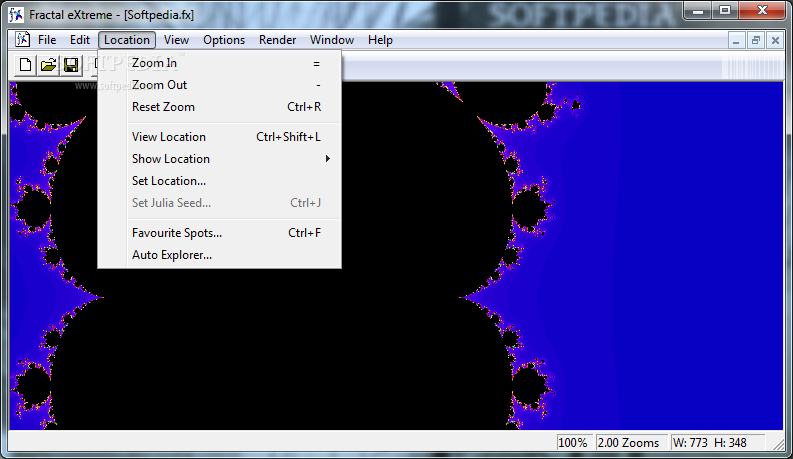Image resolution: width=793 pixels, height=459 pixels.
Task: Expand the Show Location submenu
Action: point(219,159)
